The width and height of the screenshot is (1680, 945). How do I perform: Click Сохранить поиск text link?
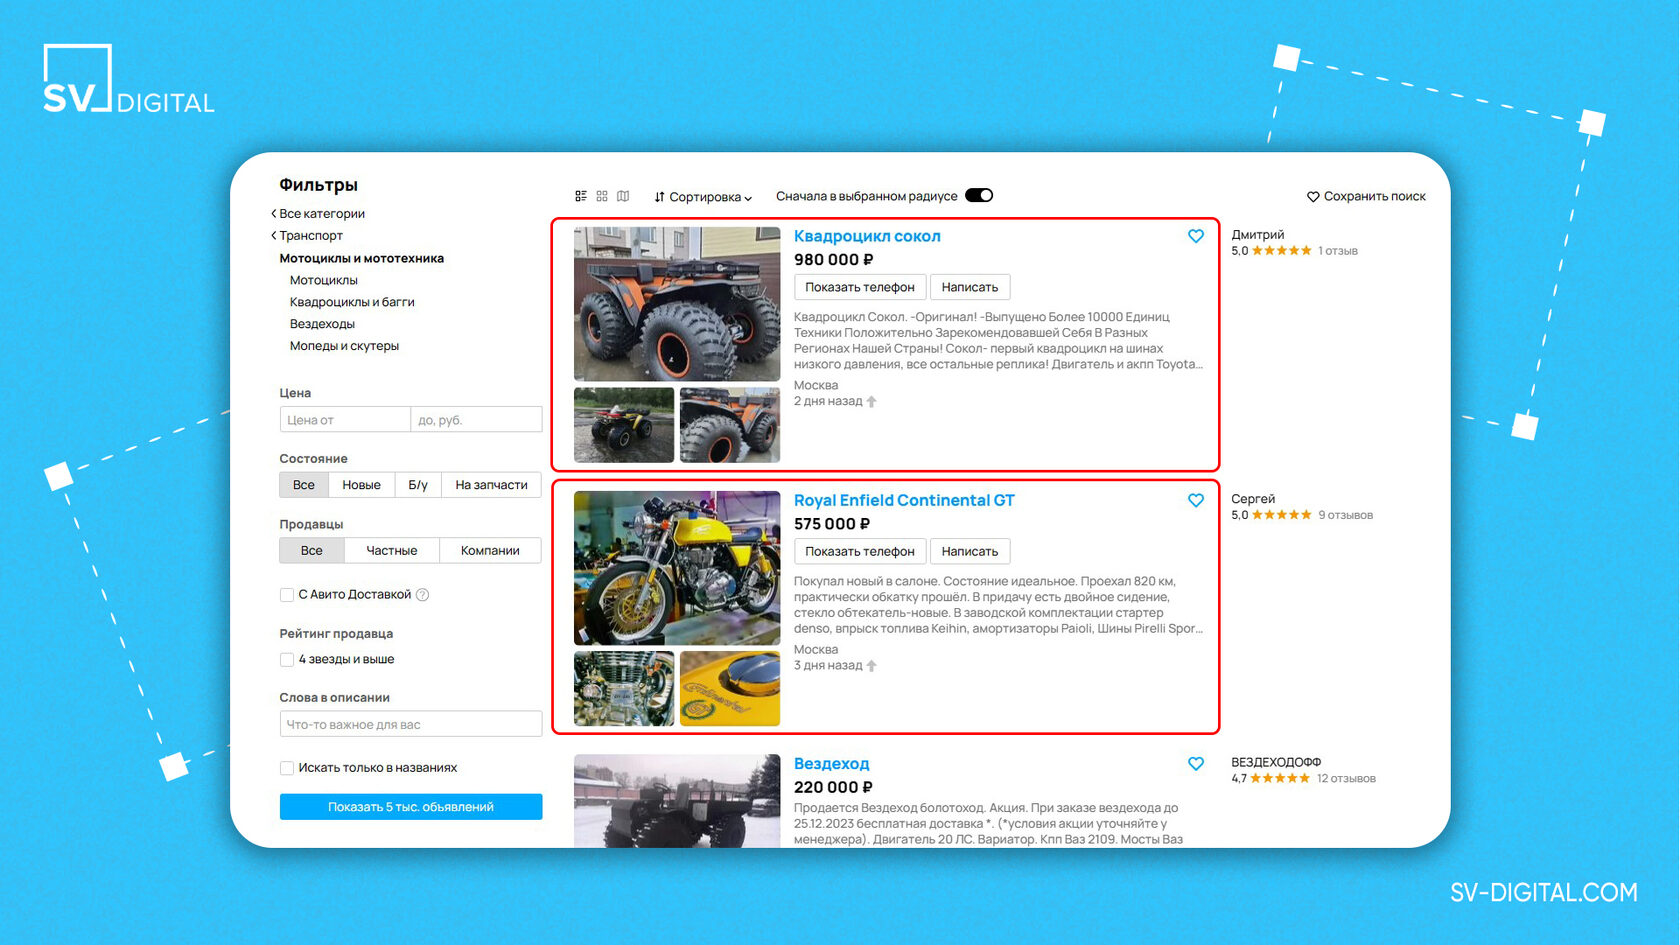pyautogui.click(x=1374, y=197)
